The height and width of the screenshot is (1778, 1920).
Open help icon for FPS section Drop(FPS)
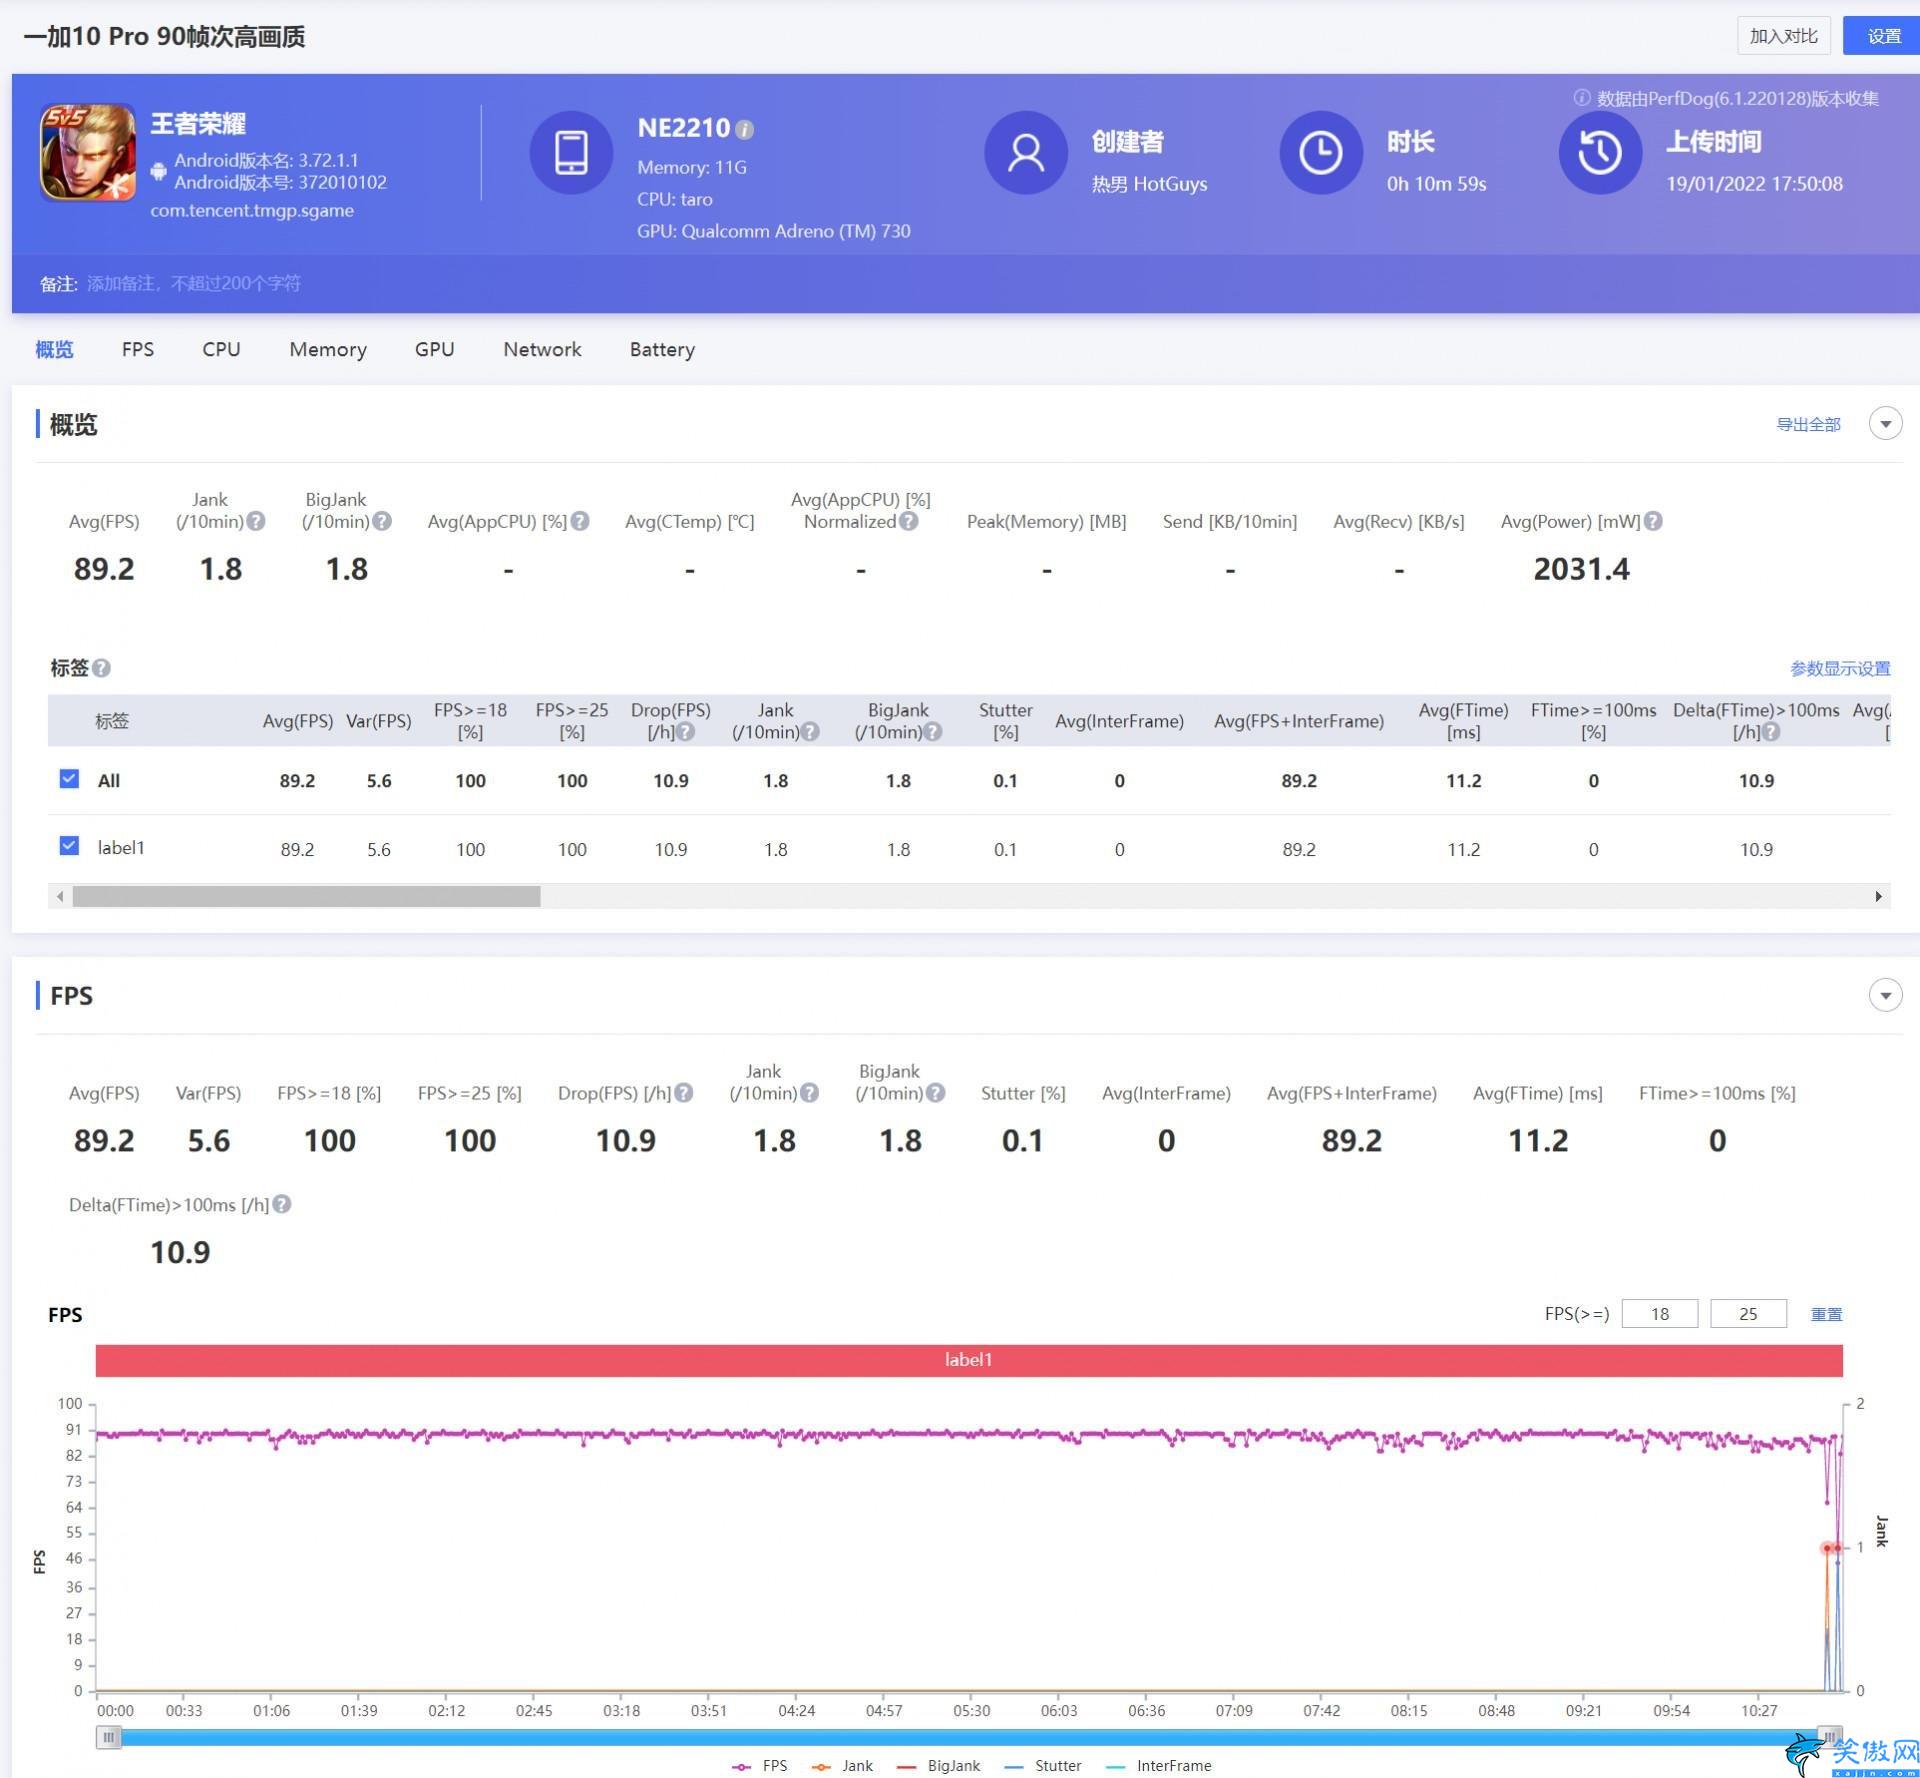point(683,1093)
